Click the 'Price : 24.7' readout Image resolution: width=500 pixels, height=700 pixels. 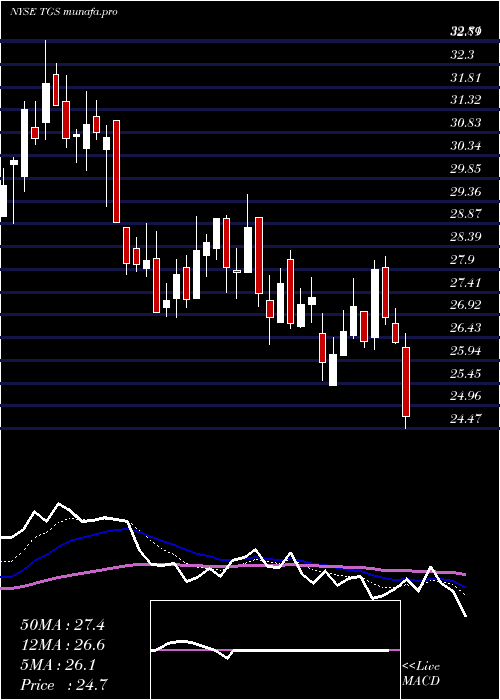(62, 685)
